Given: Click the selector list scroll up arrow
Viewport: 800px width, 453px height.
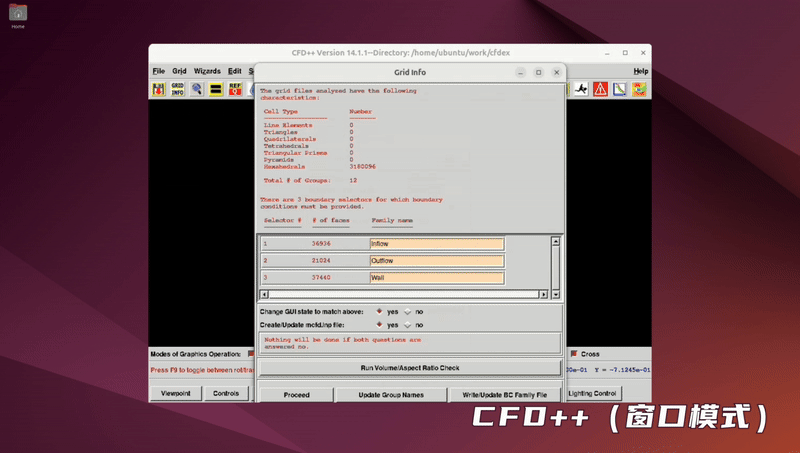Looking at the screenshot, I should 556,241.
